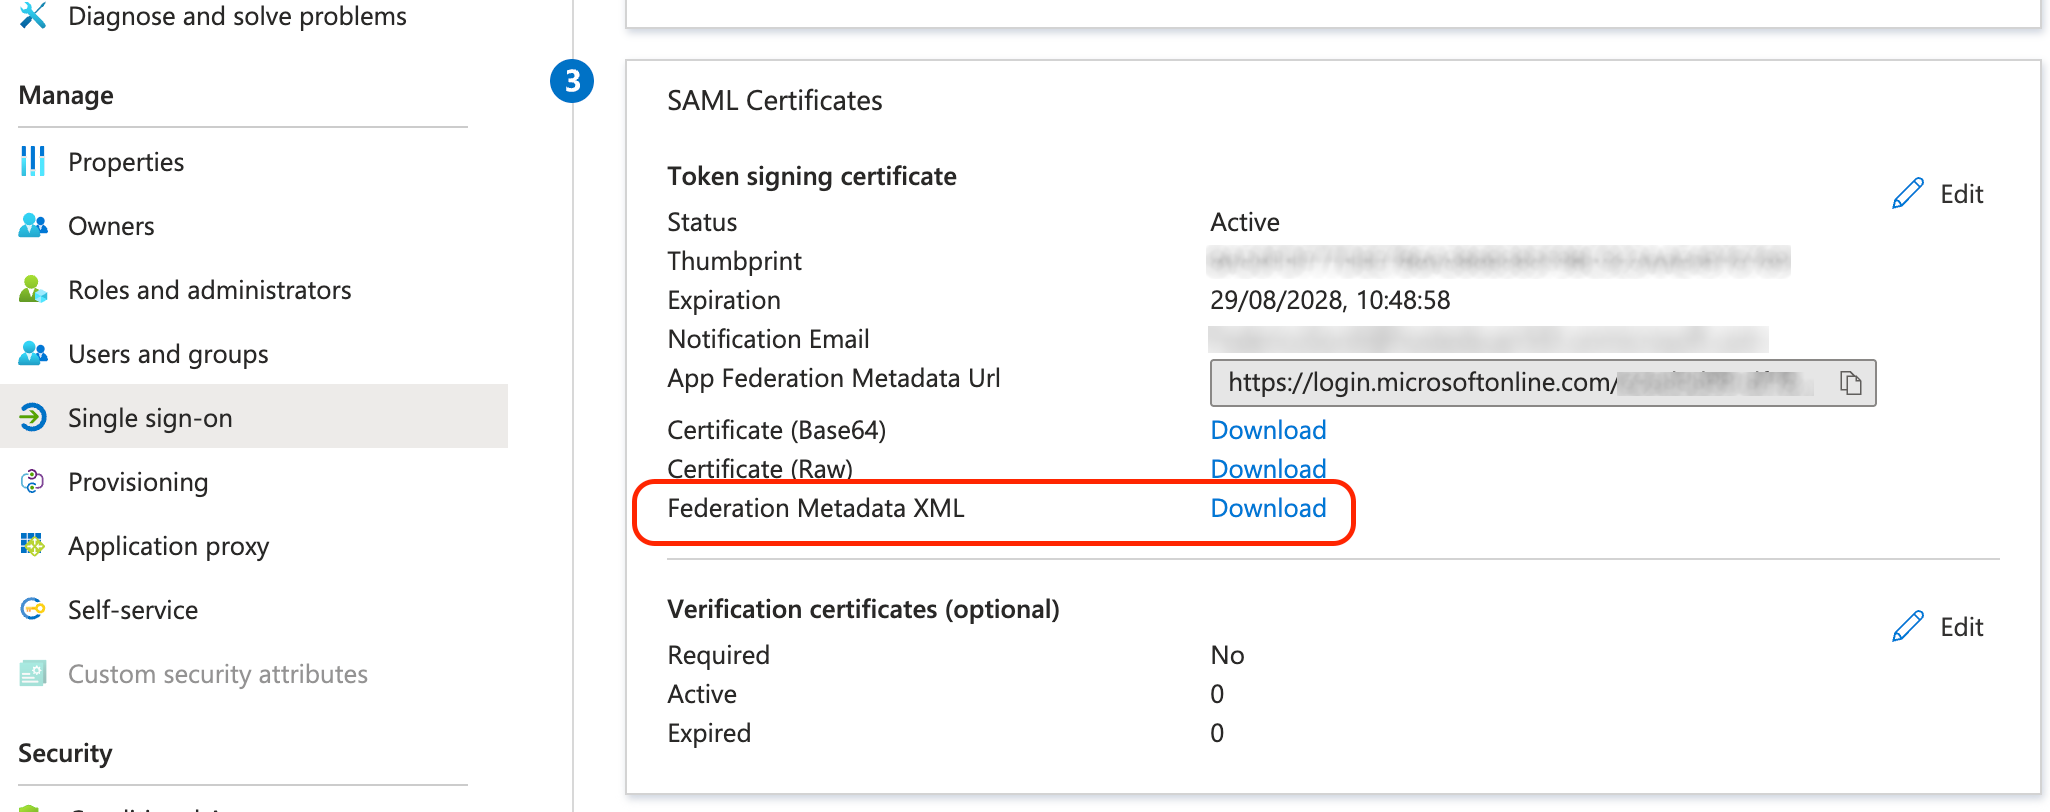Go to Diagnose and solve problems

[237, 16]
